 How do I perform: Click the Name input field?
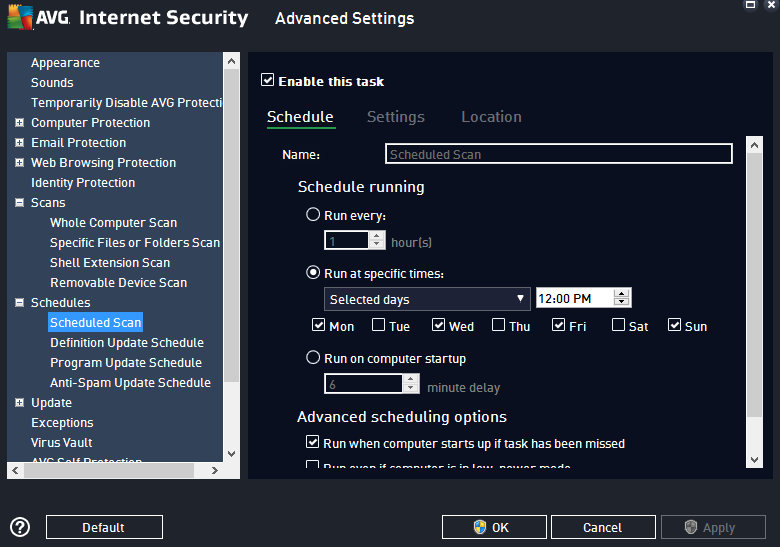click(x=559, y=154)
